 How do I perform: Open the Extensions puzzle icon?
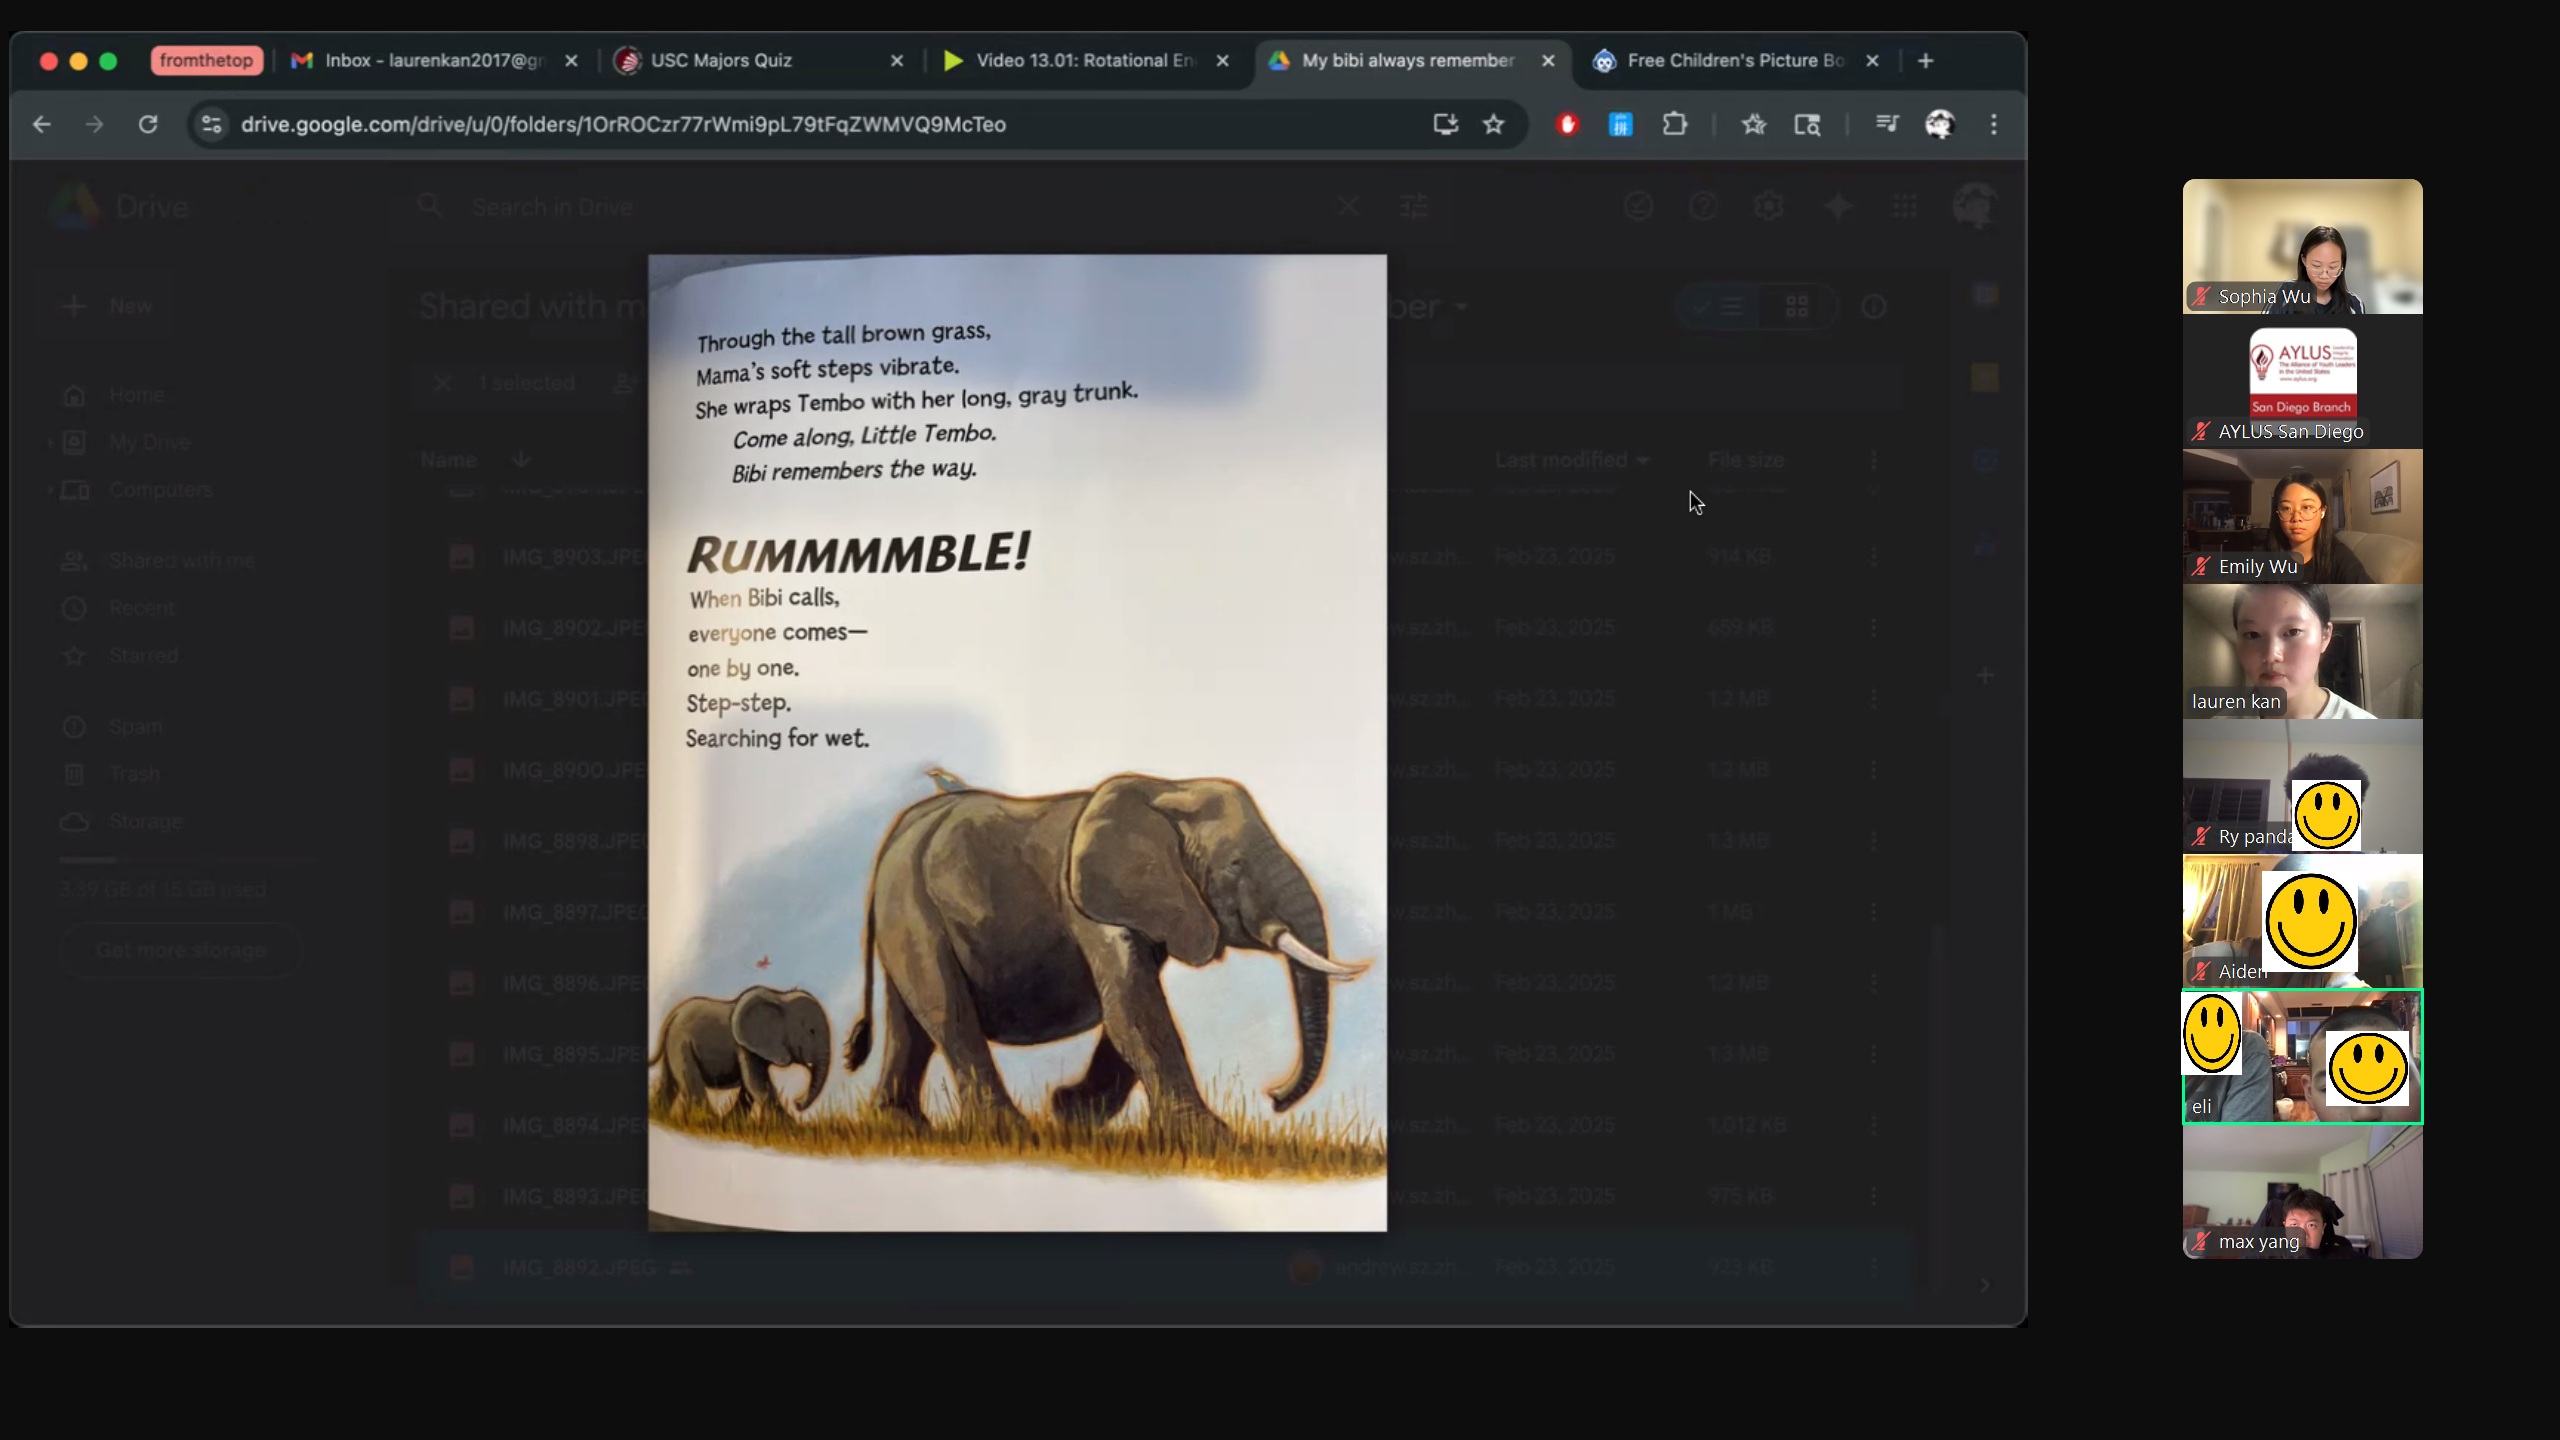click(x=1674, y=124)
